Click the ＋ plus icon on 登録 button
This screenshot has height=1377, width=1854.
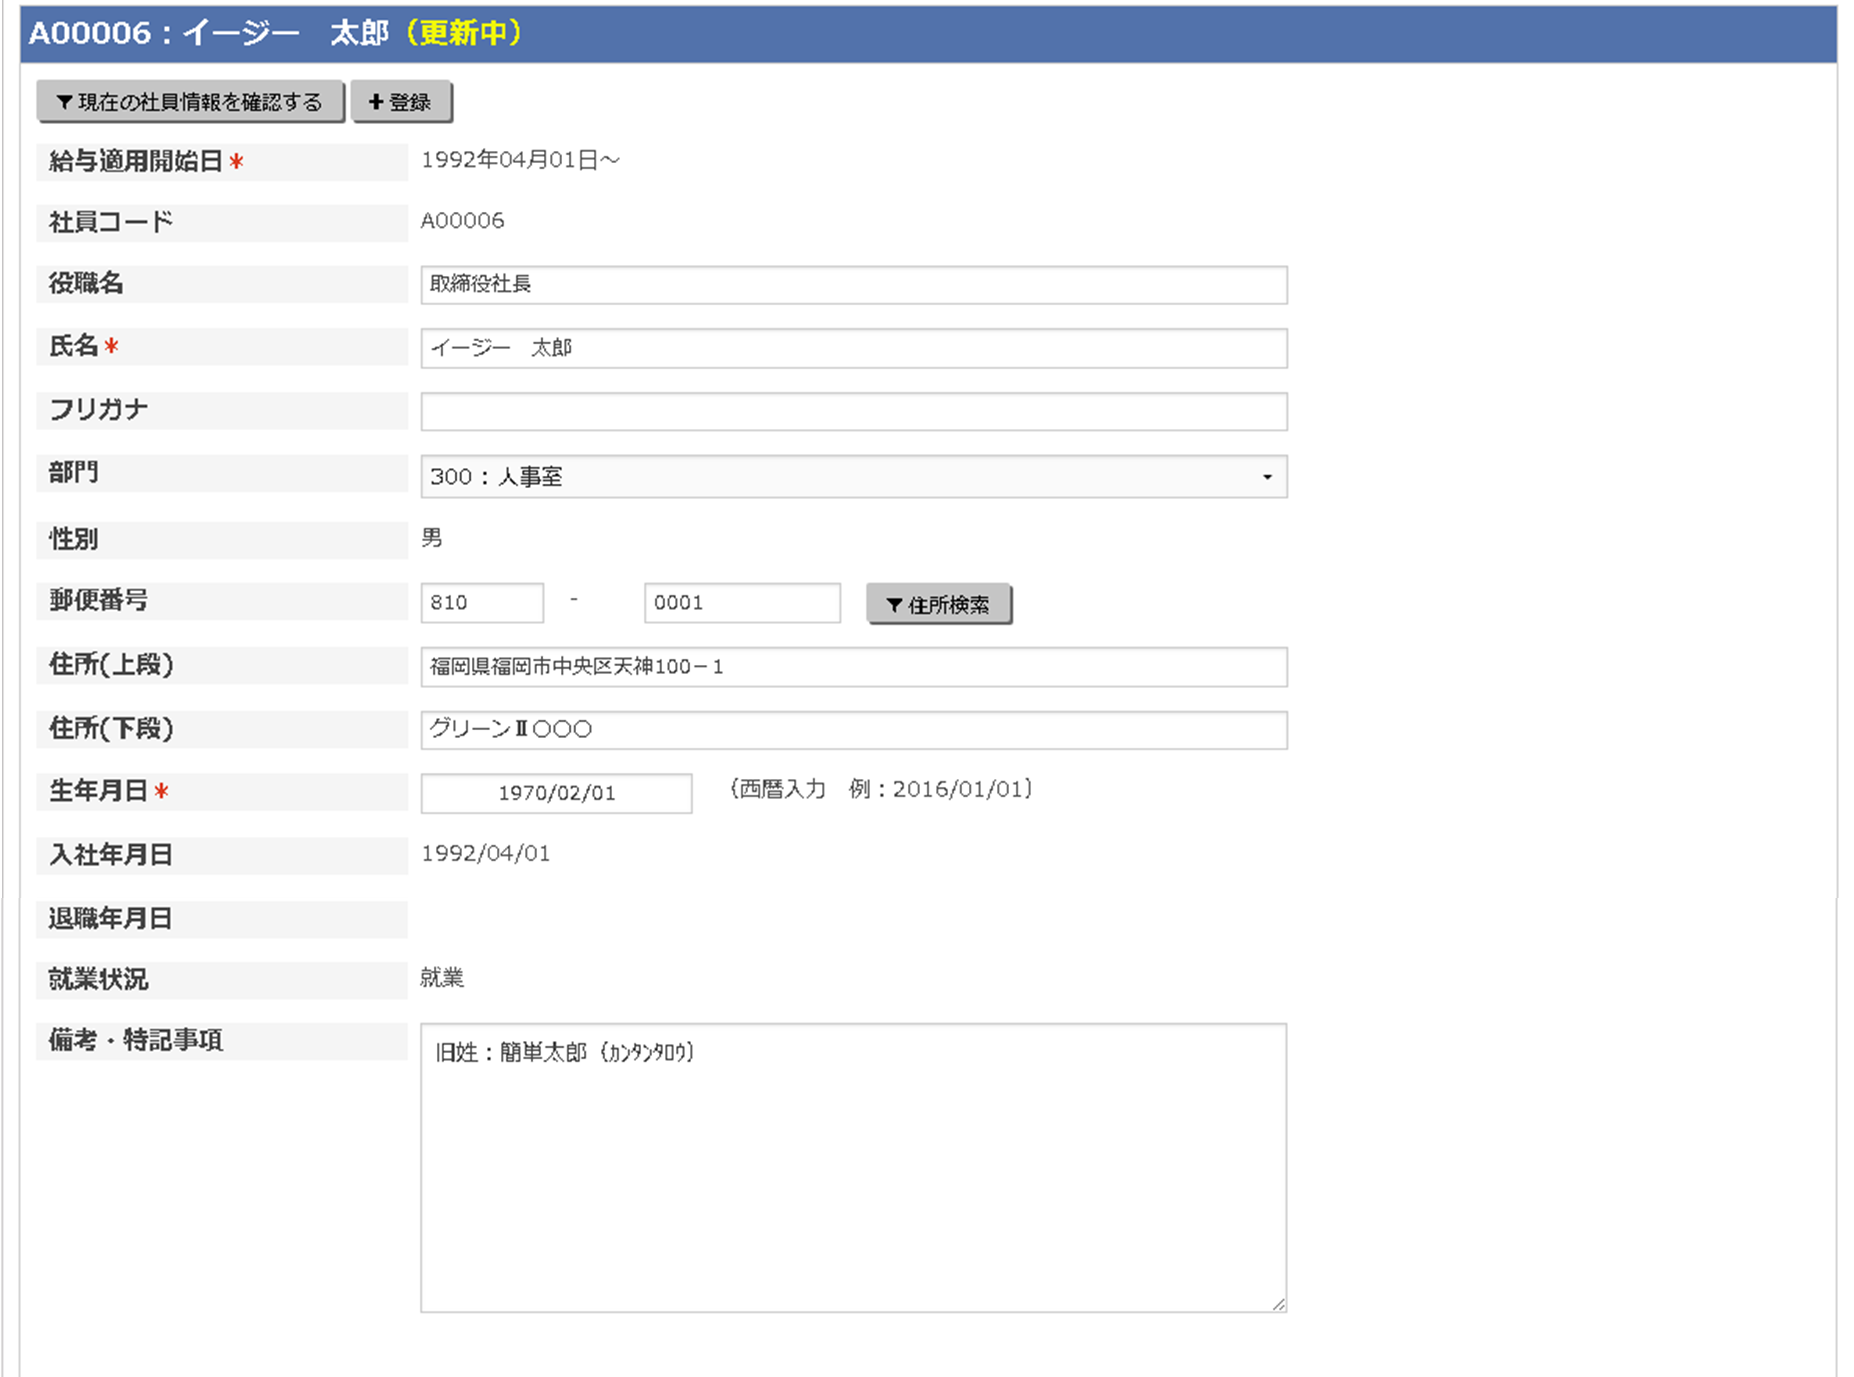(x=376, y=101)
